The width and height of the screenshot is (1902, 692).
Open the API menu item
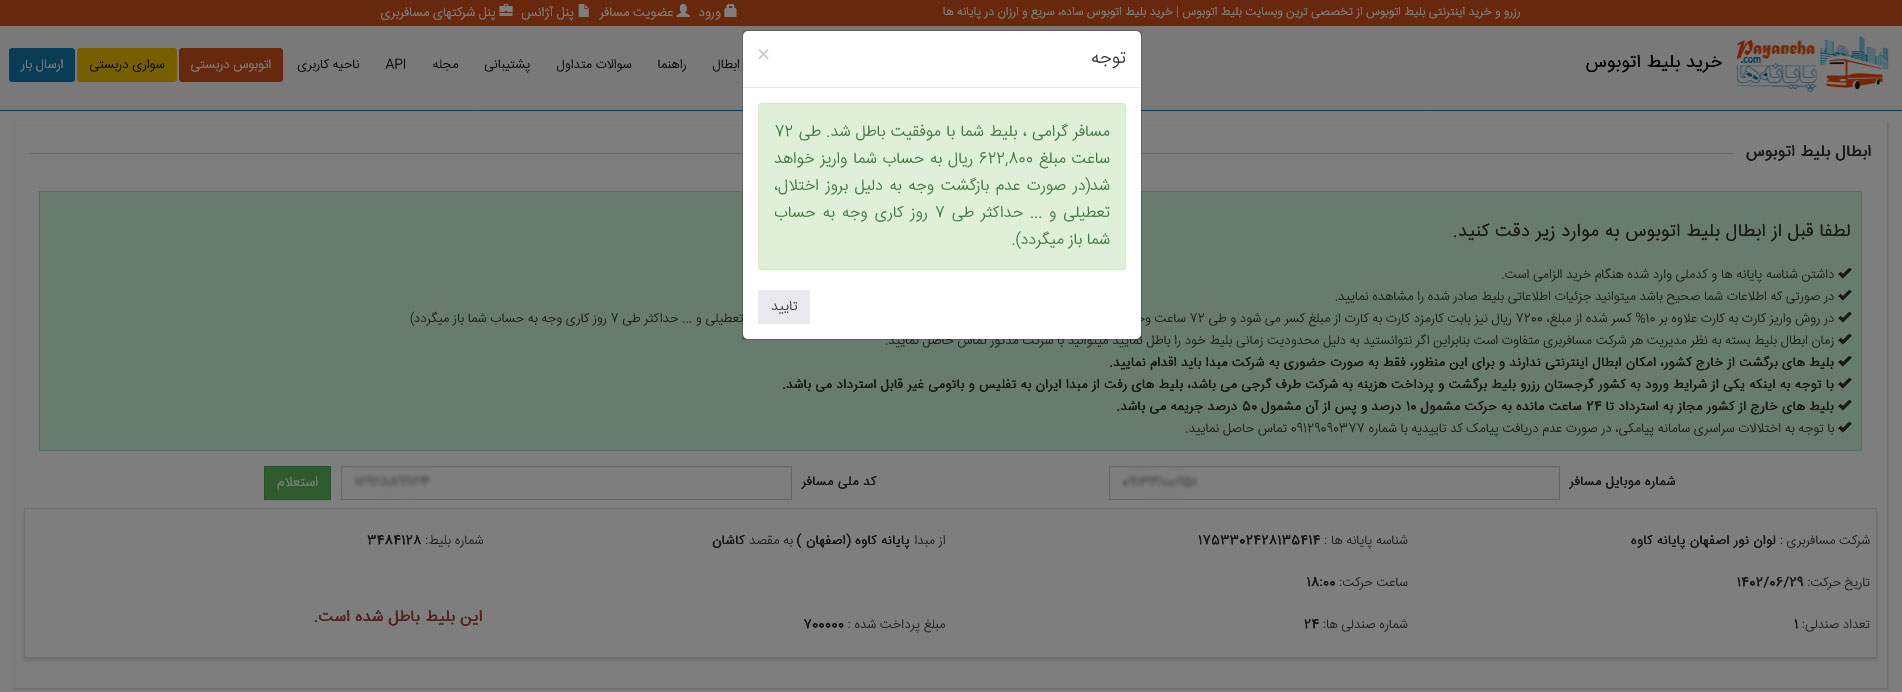click(x=396, y=65)
